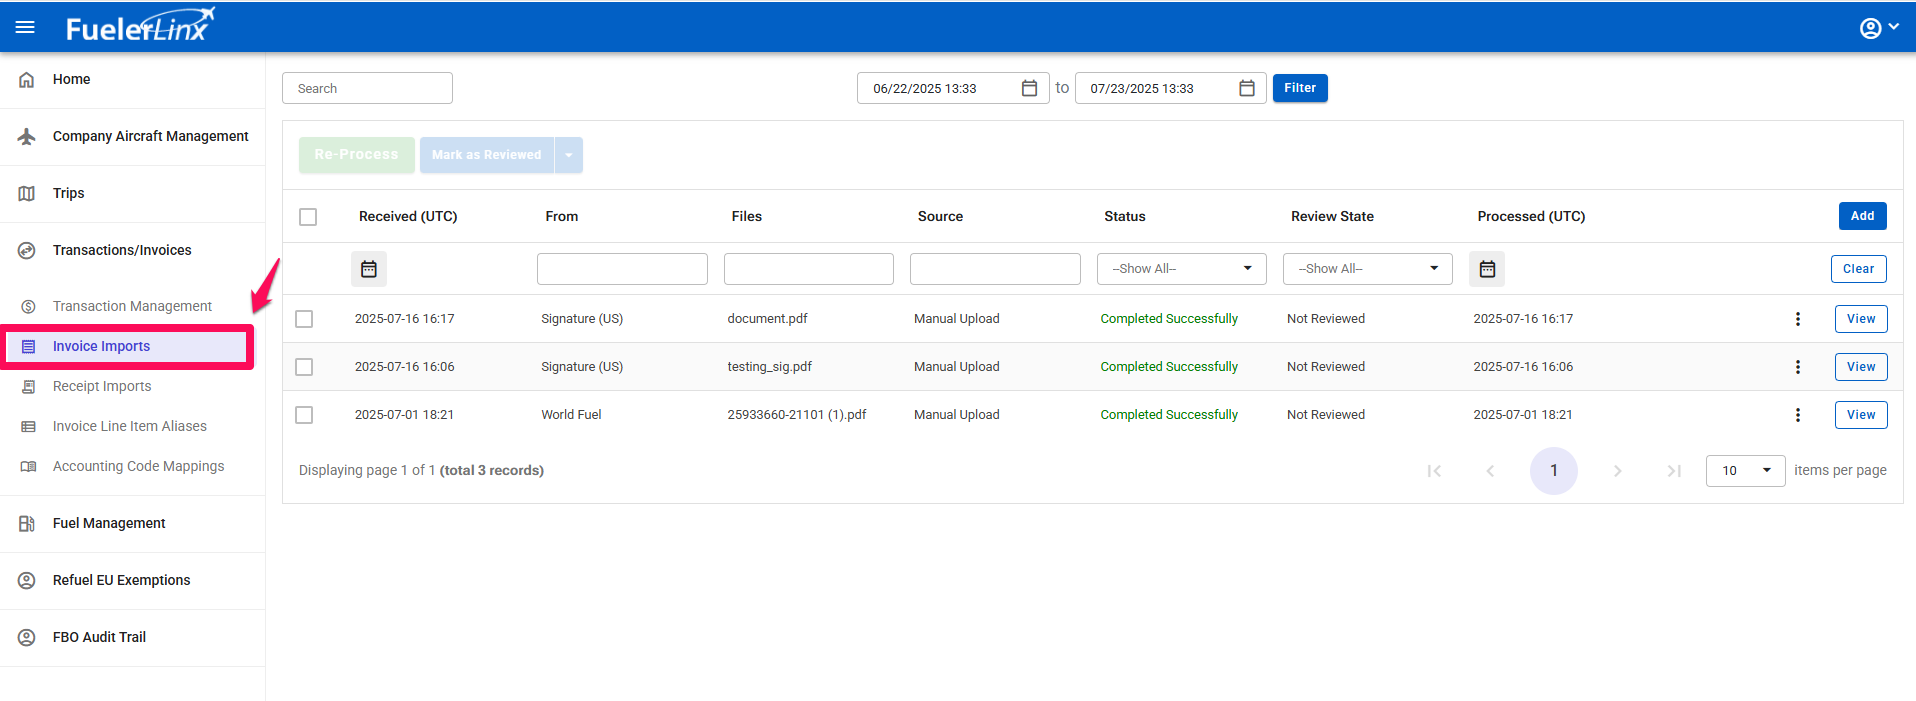Screen dimensions: 1916x701
Task: Click the Add button
Action: click(x=1861, y=216)
